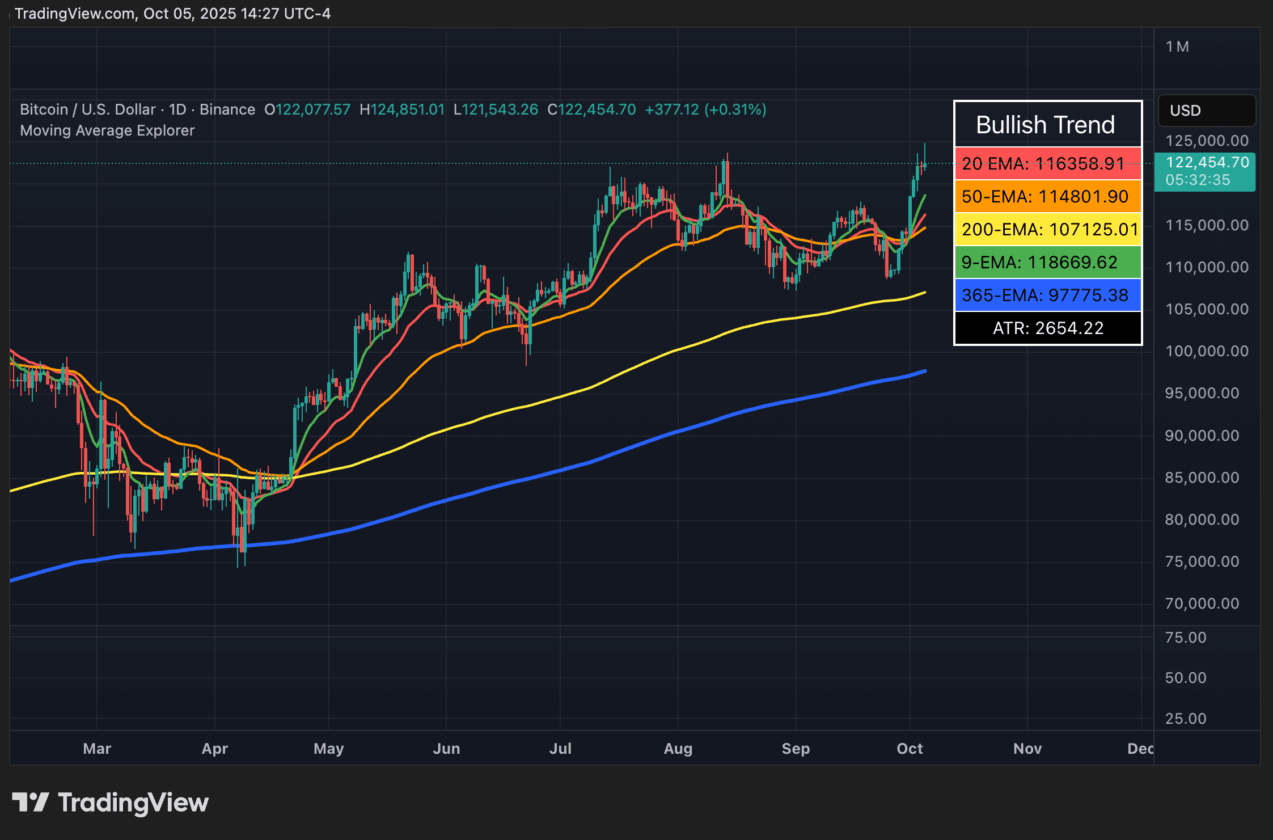Open the USD currency selector

1206,110
